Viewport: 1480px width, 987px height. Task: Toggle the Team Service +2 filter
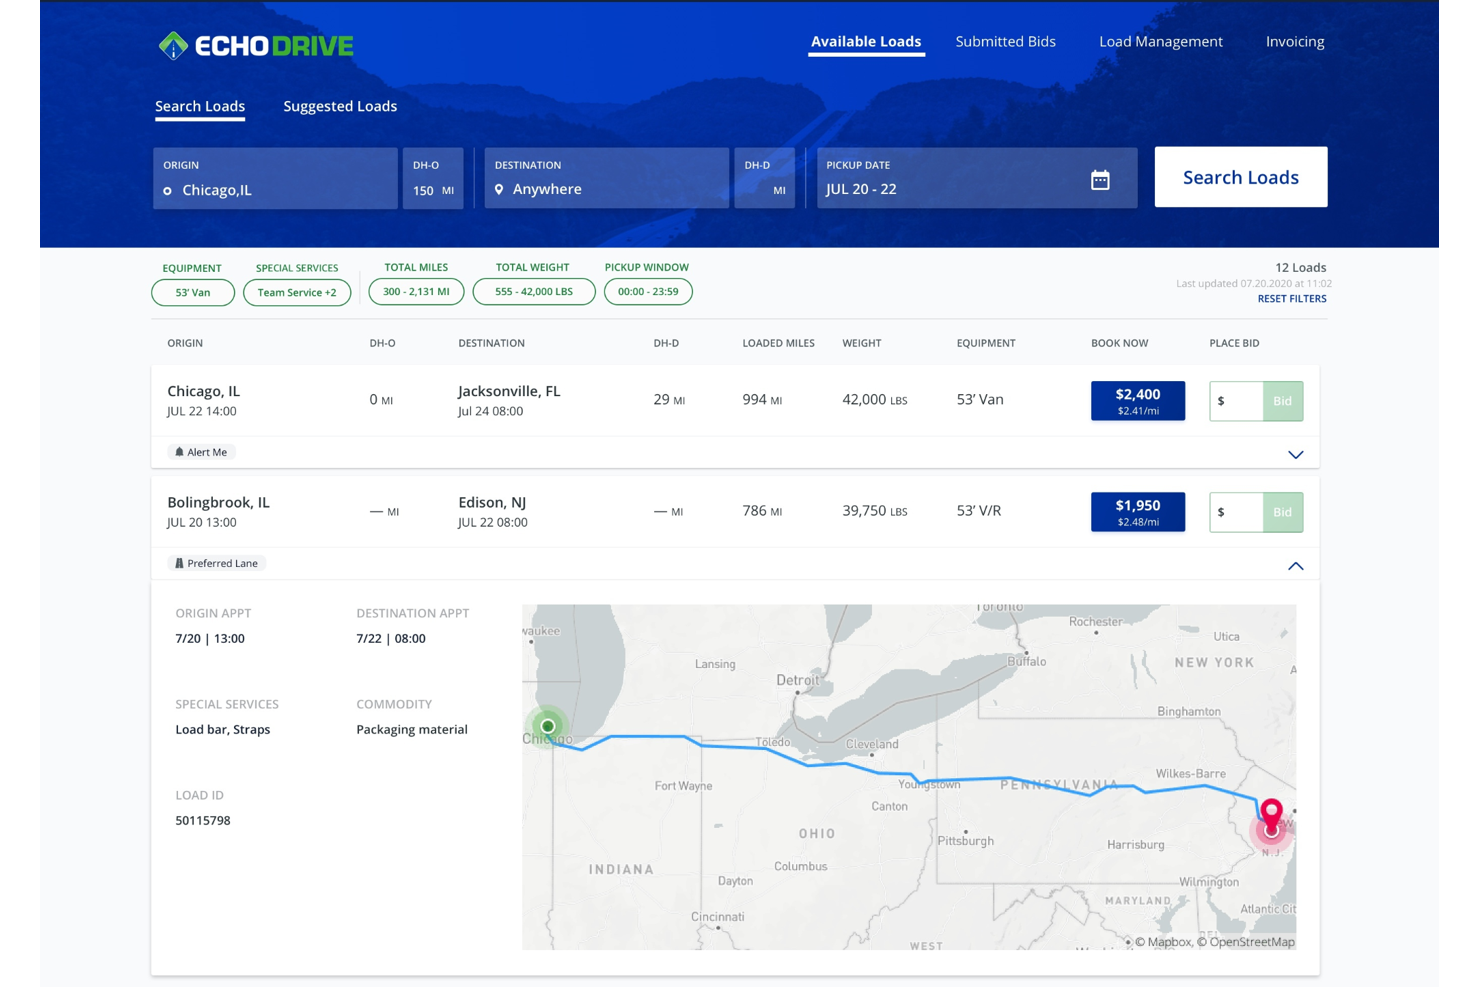[297, 292]
